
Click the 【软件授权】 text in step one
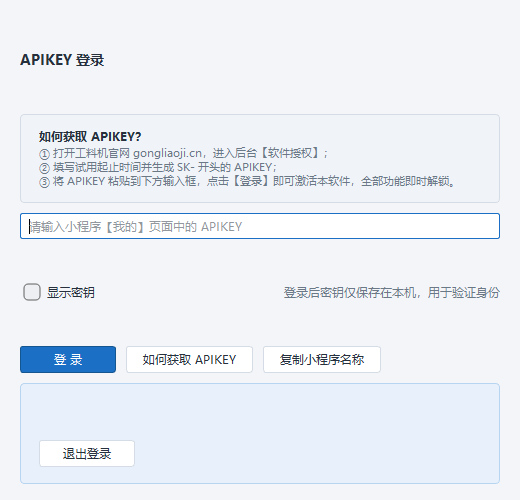pyautogui.click(x=290, y=153)
